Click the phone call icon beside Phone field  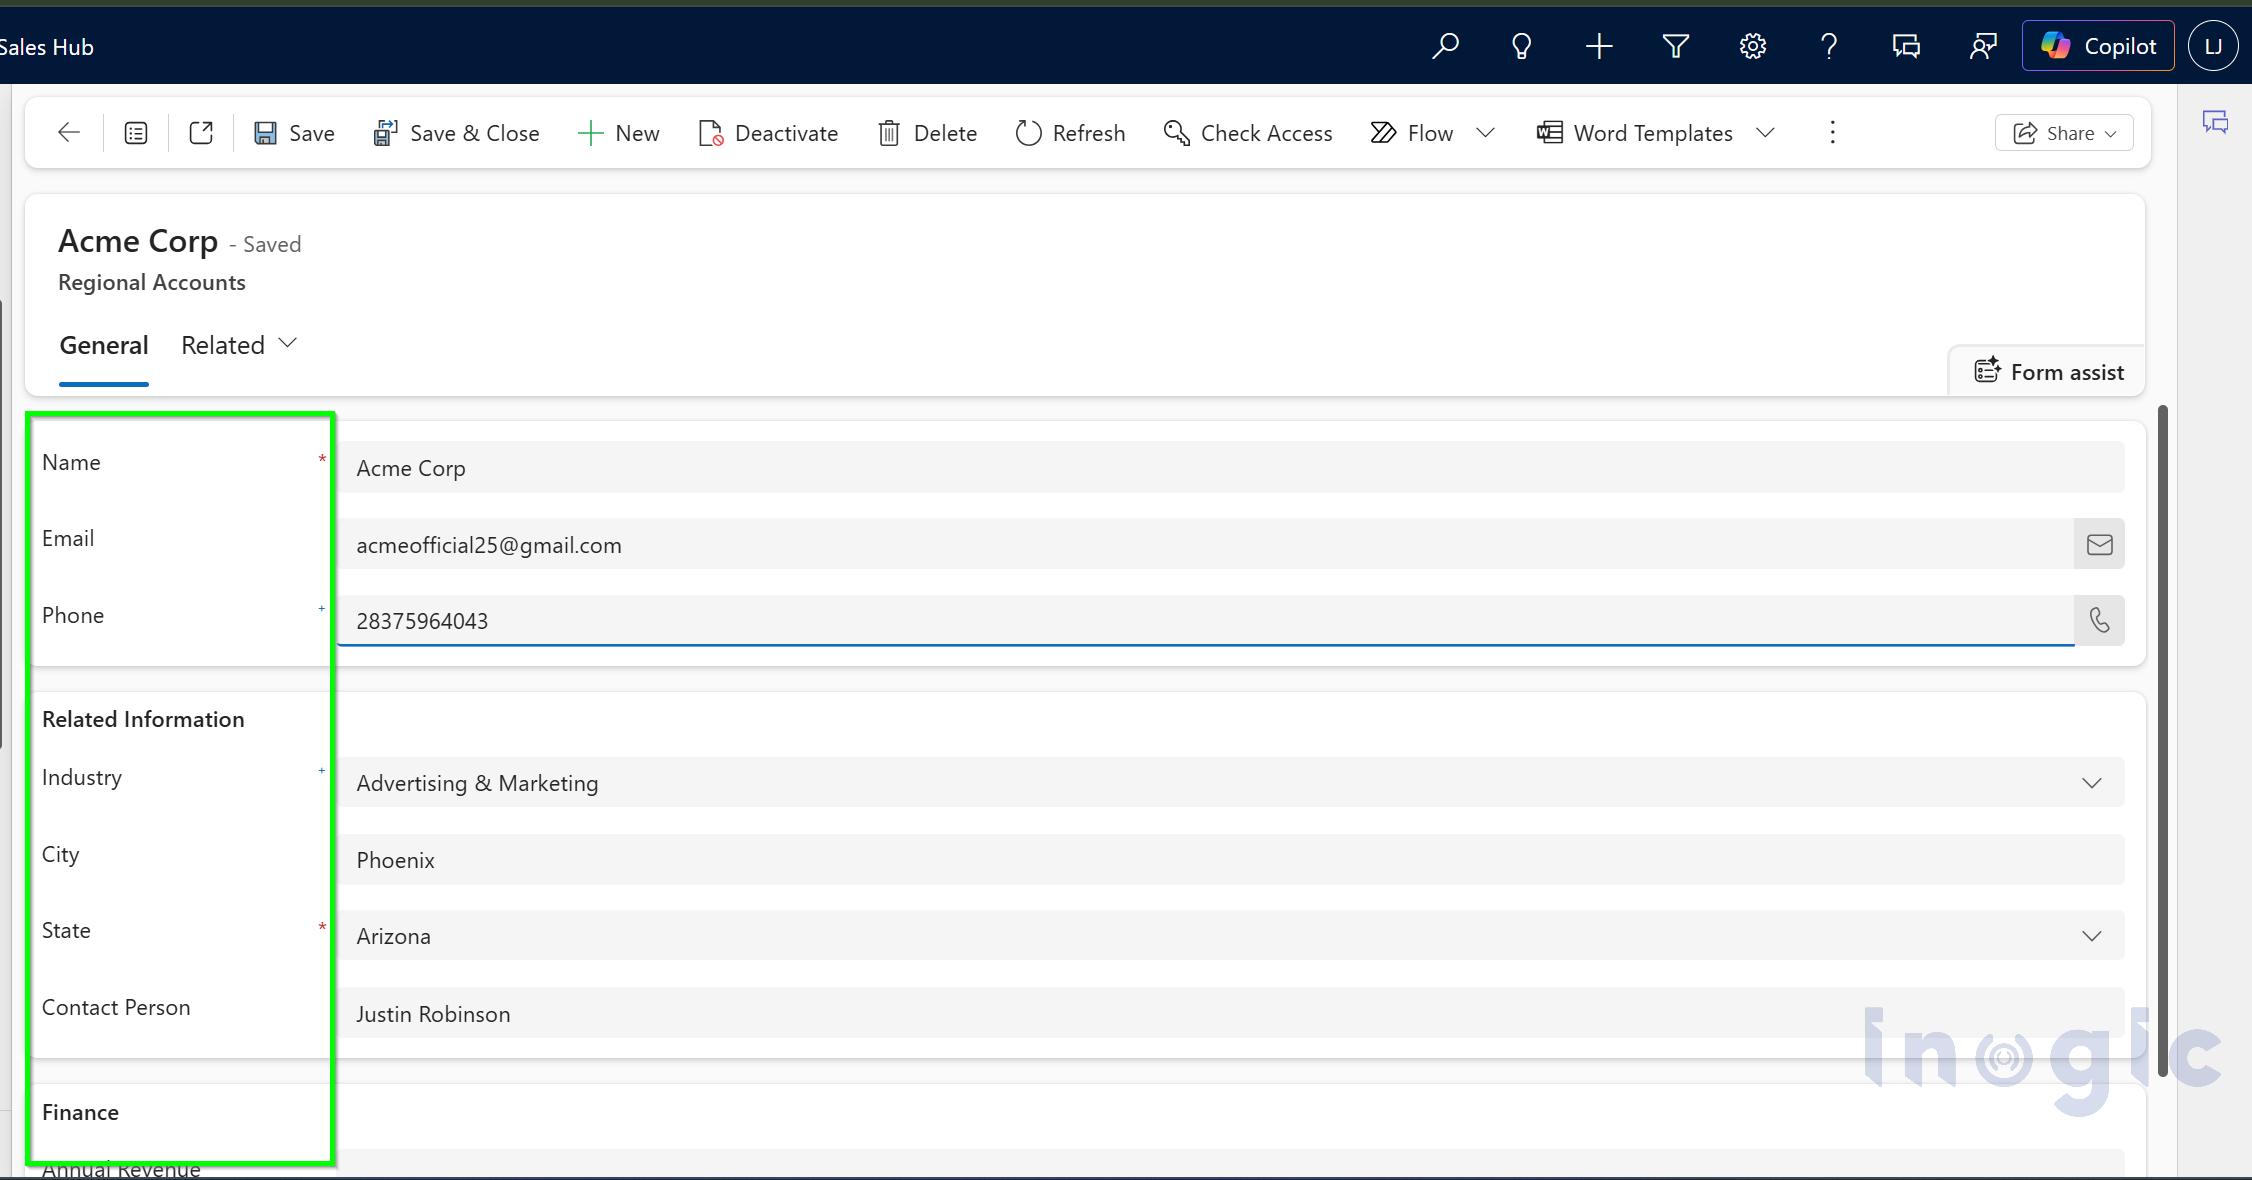(x=2099, y=621)
